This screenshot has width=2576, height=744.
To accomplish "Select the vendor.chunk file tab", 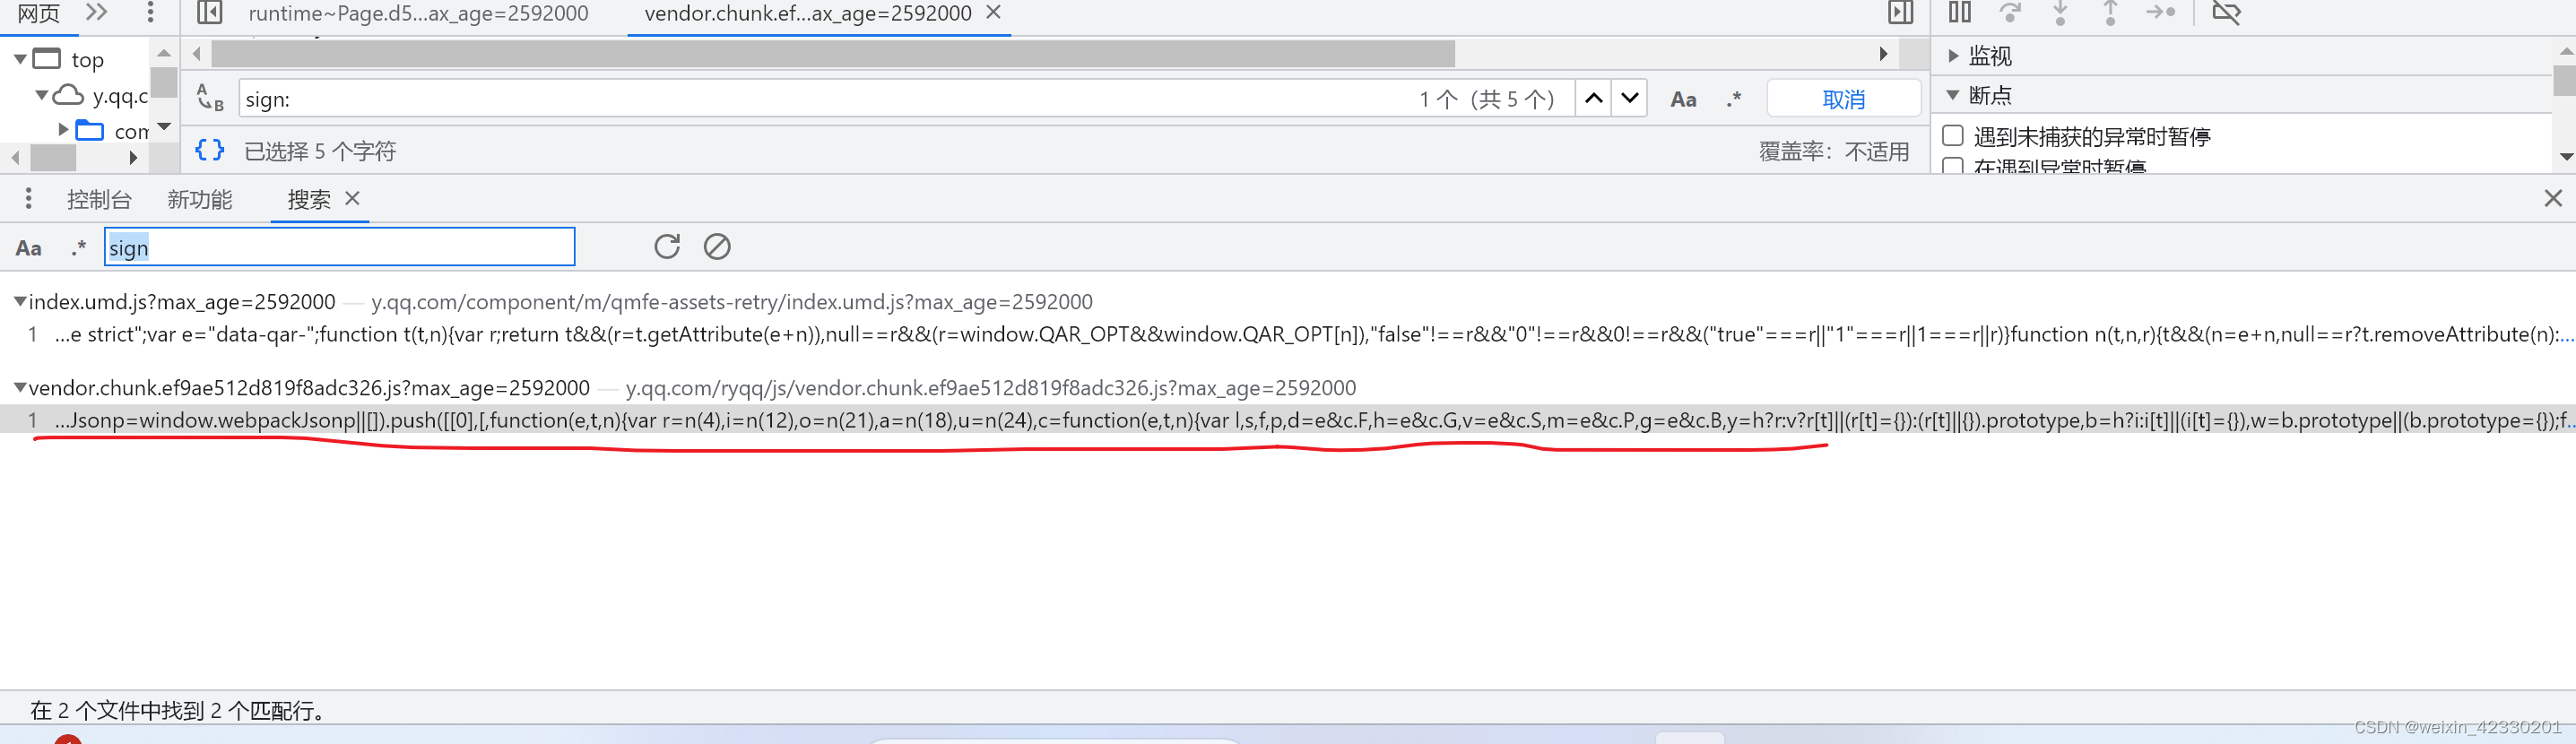I will coord(808,13).
